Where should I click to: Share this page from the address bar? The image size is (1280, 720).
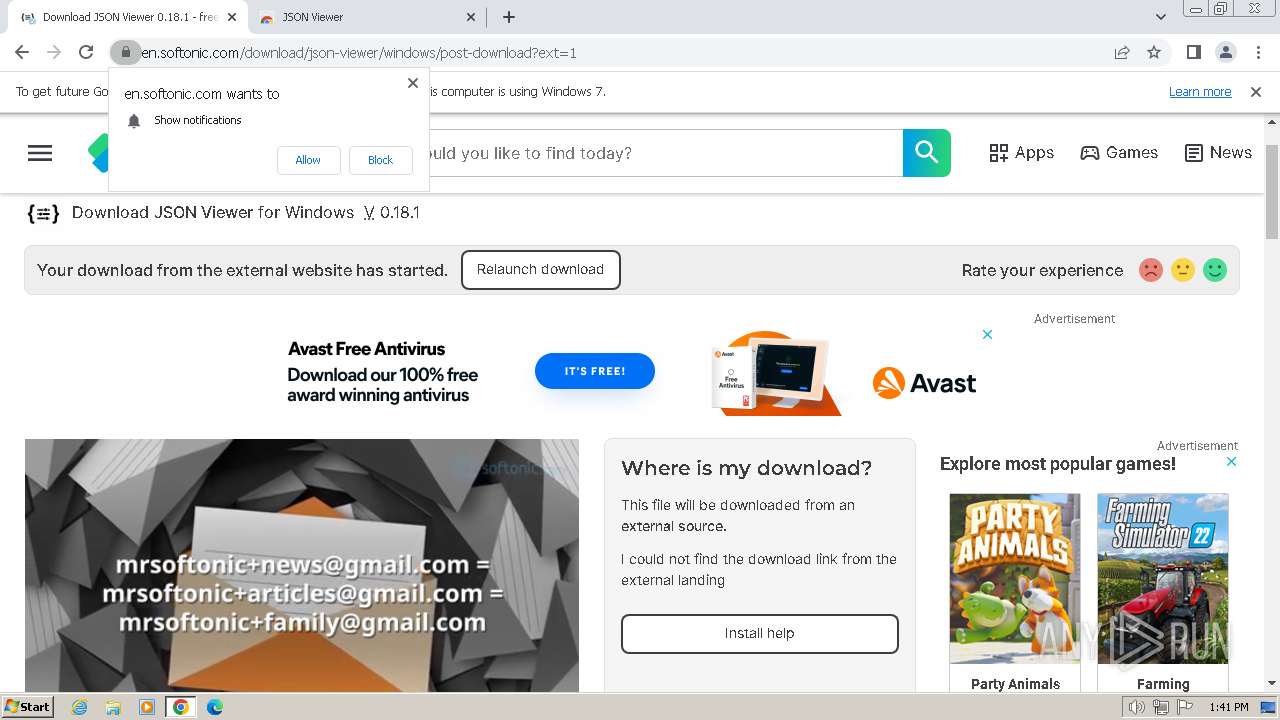(1122, 52)
